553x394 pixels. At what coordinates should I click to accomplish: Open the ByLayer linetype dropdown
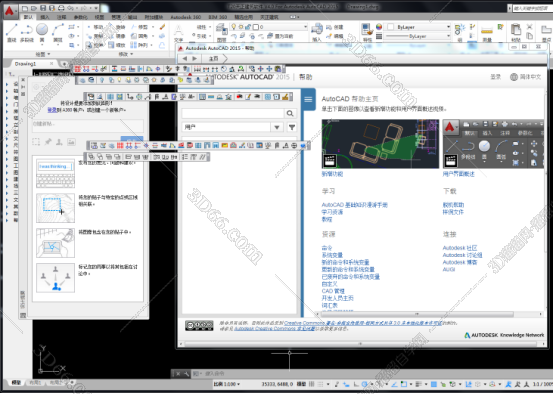tap(448, 36)
